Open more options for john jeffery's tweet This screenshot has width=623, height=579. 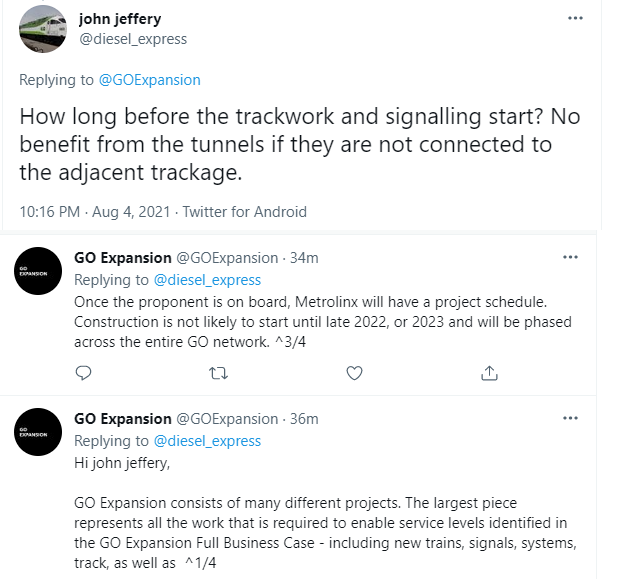[x=575, y=18]
